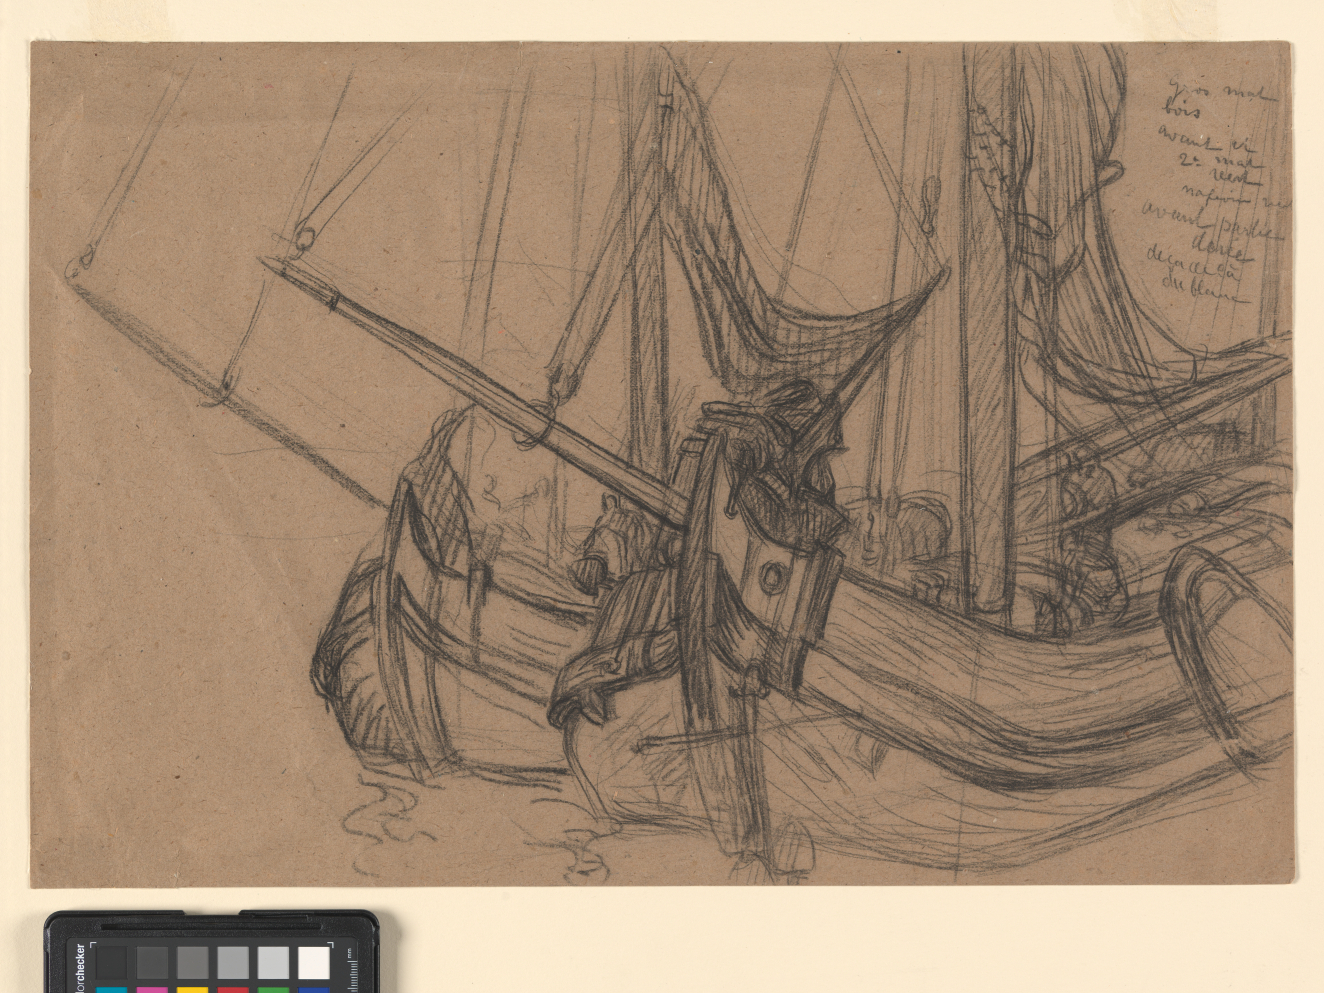Click the magenta patch on the colorchecker
This screenshot has width=1324, height=993.
point(151,989)
